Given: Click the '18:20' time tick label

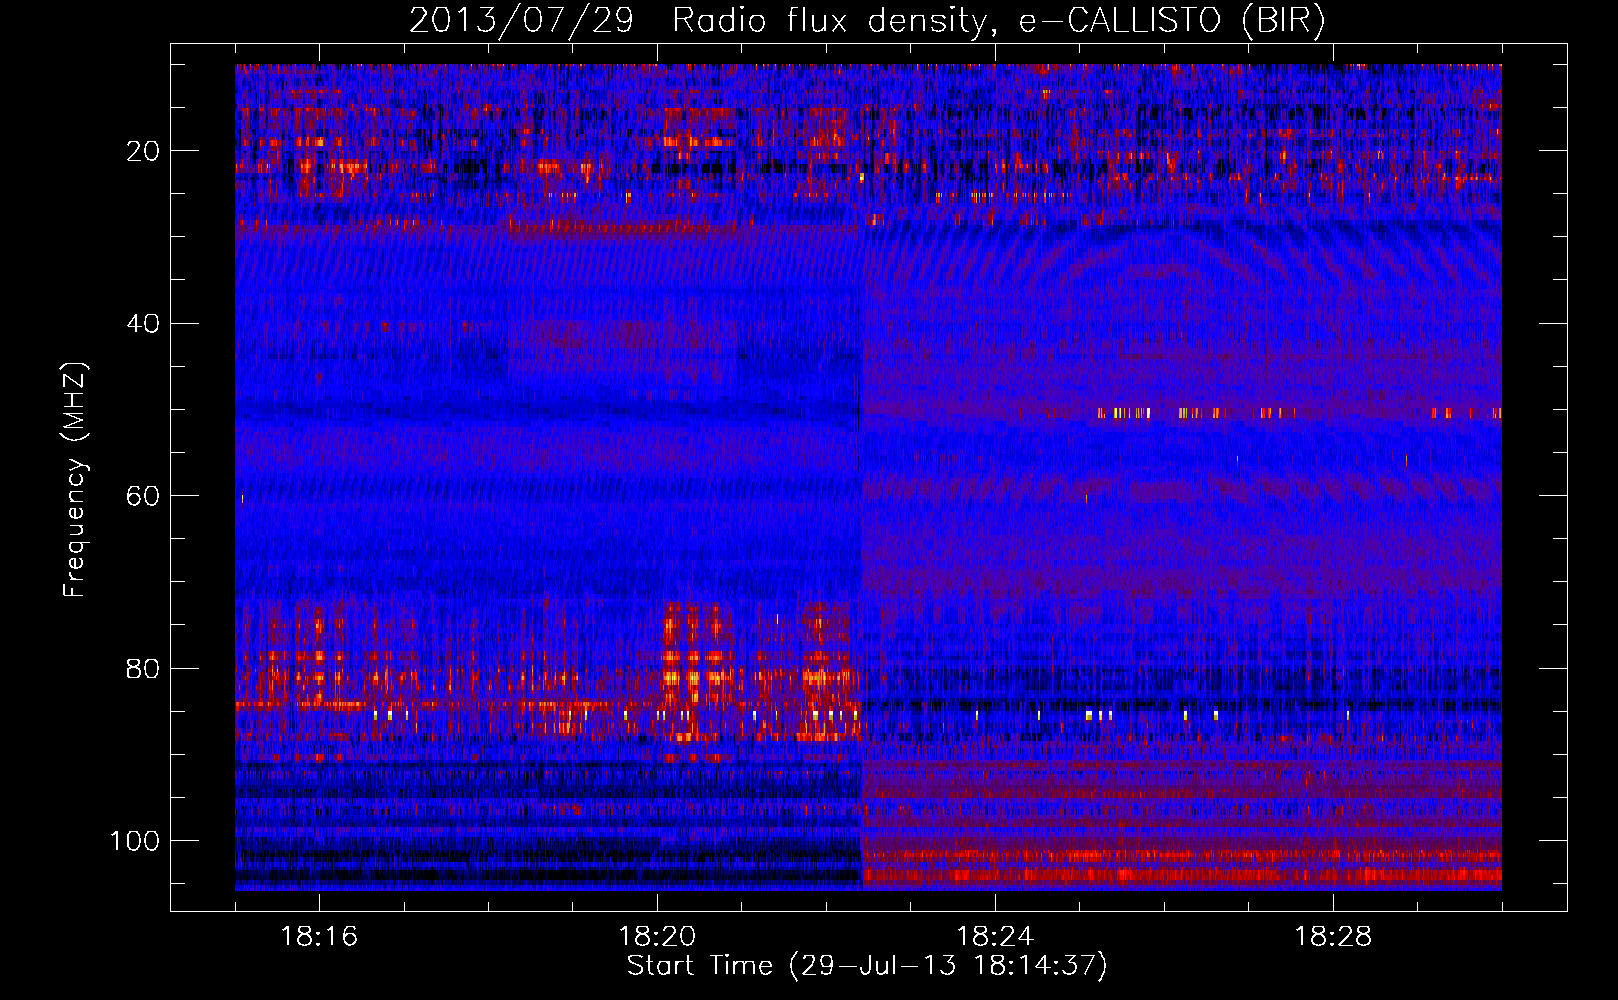Looking at the screenshot, I should tap(657, 937).
